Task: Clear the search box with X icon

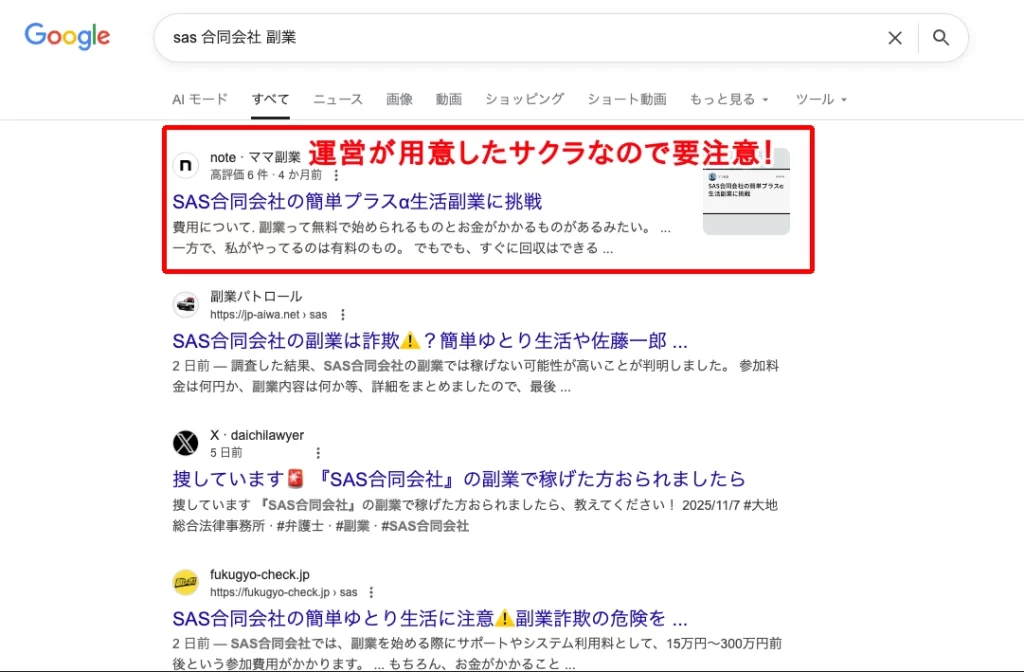Action: coord(895,38)
